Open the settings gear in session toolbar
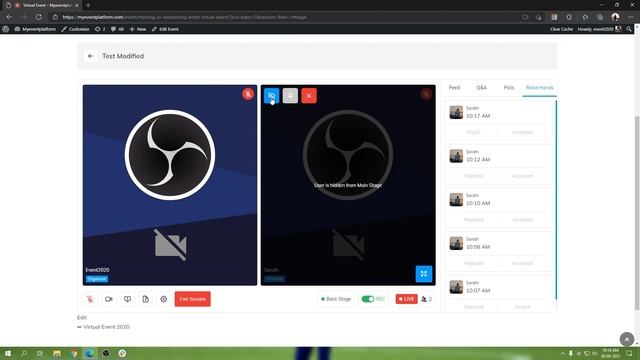This screenshot has width=640, height=360. pyautogui.click(x=164, y=299)
